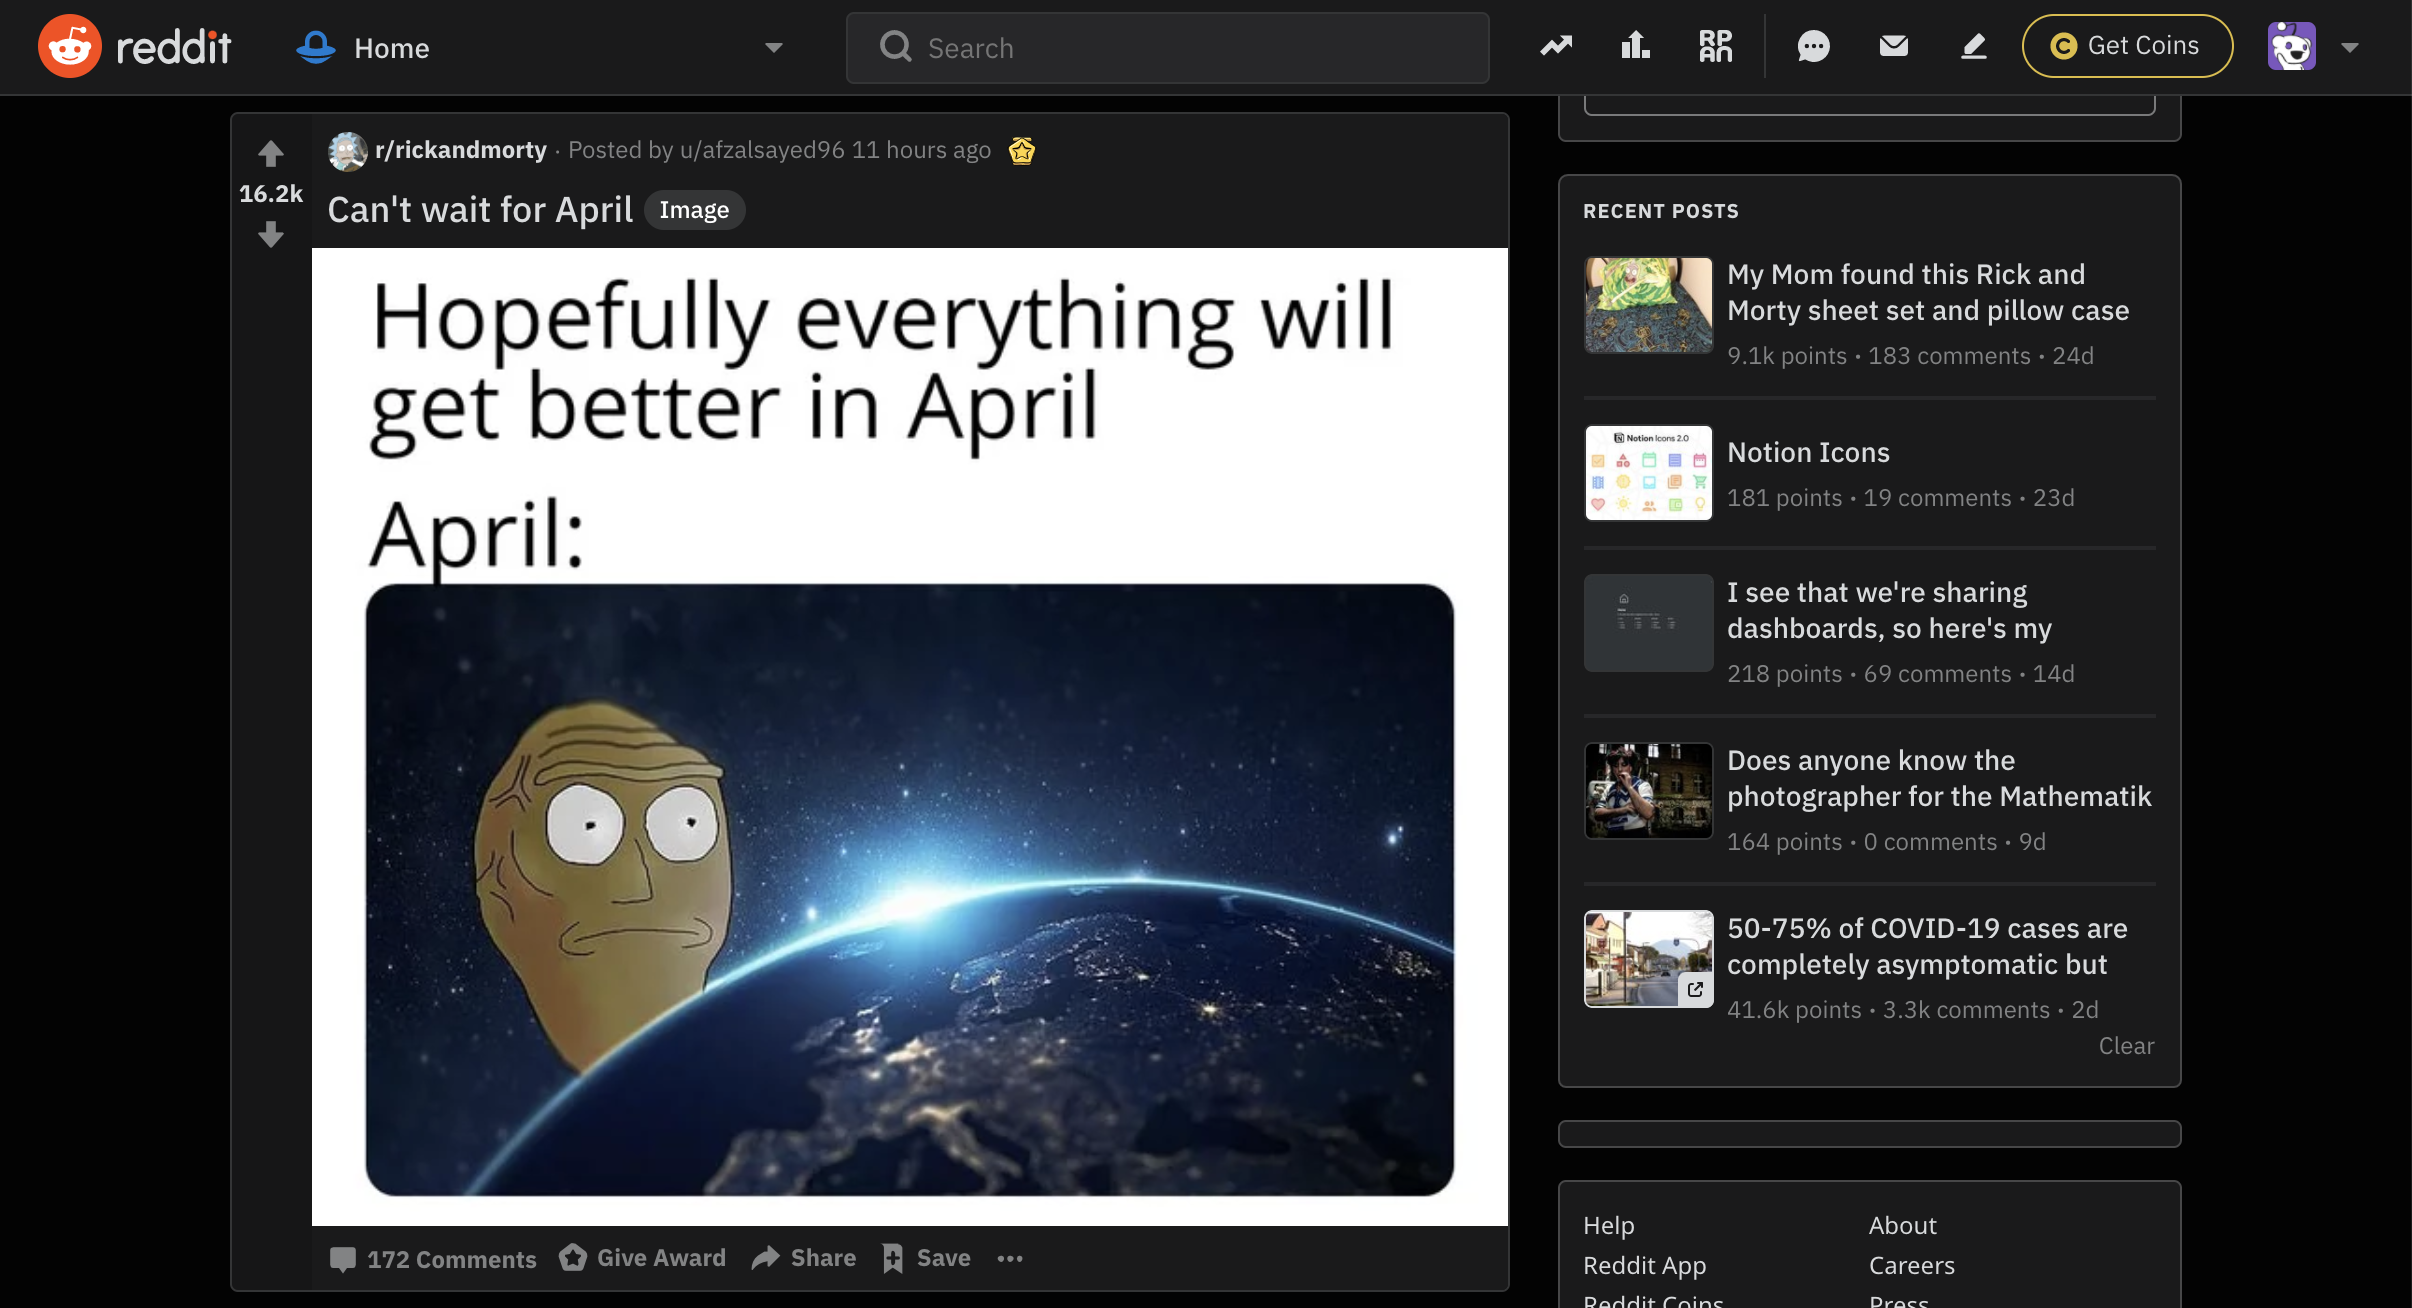Click the RPAN live broadcast icon
Viewport: 2412px width, 1308px height.
1715,46
